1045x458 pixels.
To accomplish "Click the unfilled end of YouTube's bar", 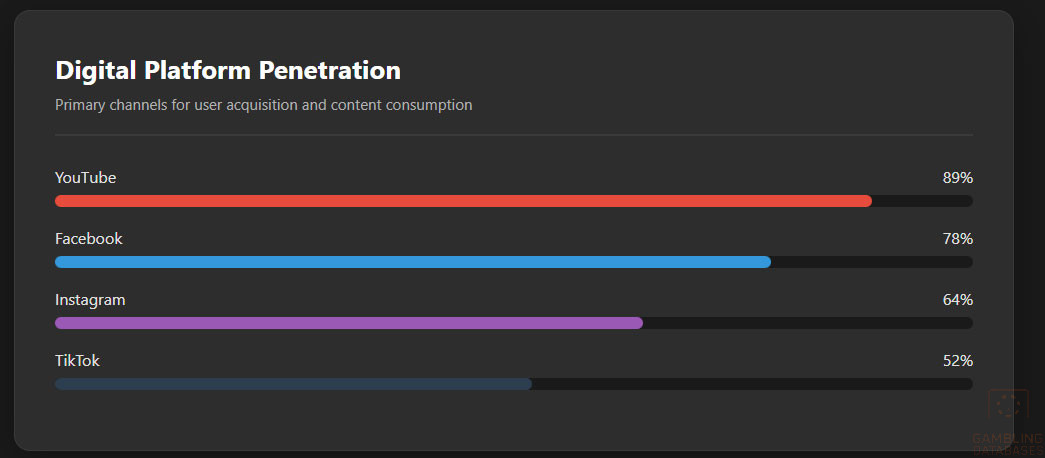I will 922,201.
